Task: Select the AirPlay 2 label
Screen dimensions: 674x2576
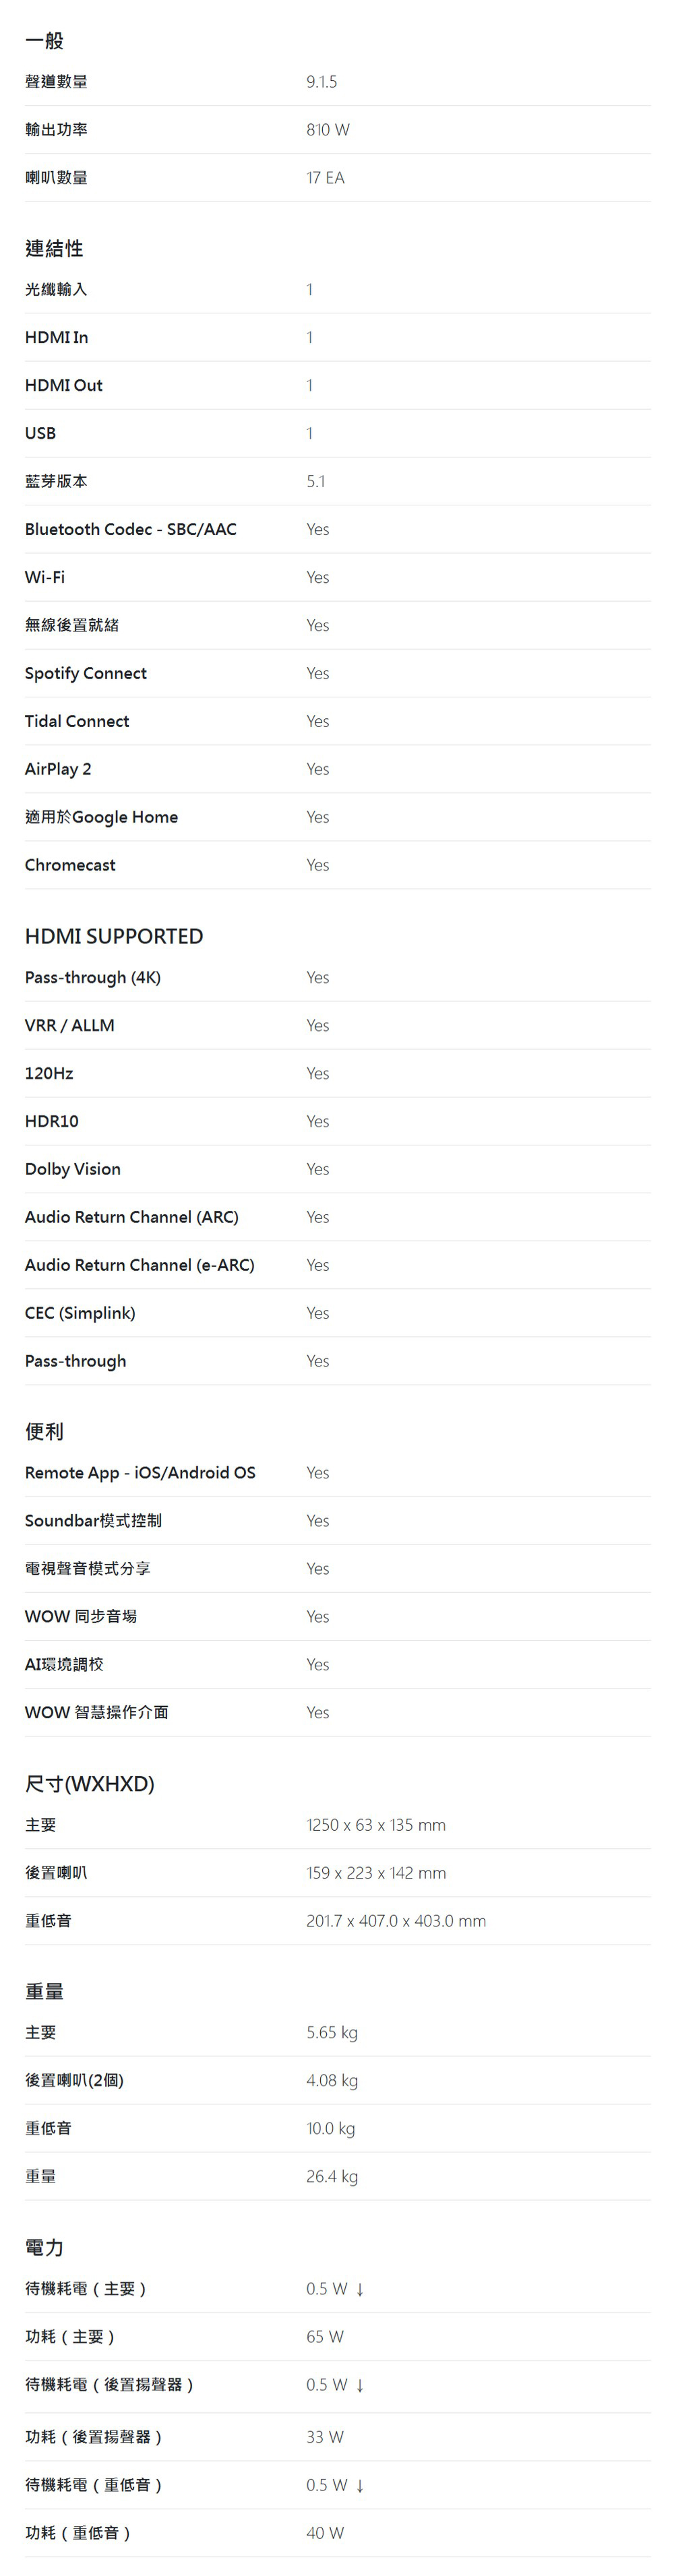Action: pyautogui.click(x=58, y=769)
